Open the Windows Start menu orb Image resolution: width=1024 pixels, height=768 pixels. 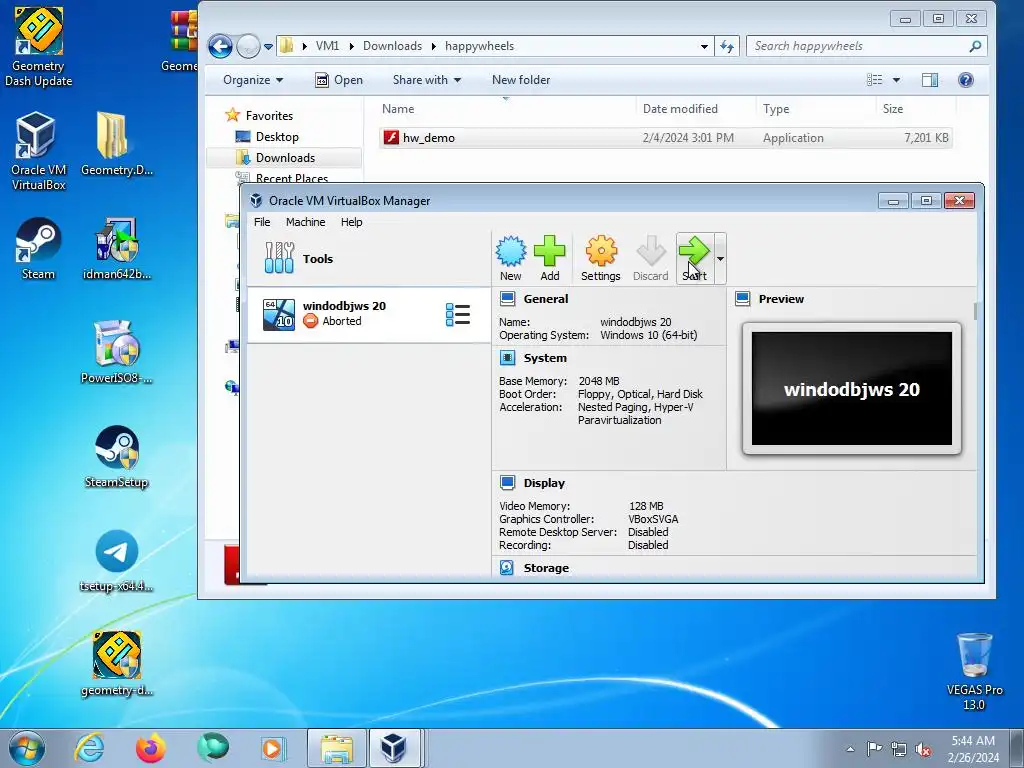point(27,748)
